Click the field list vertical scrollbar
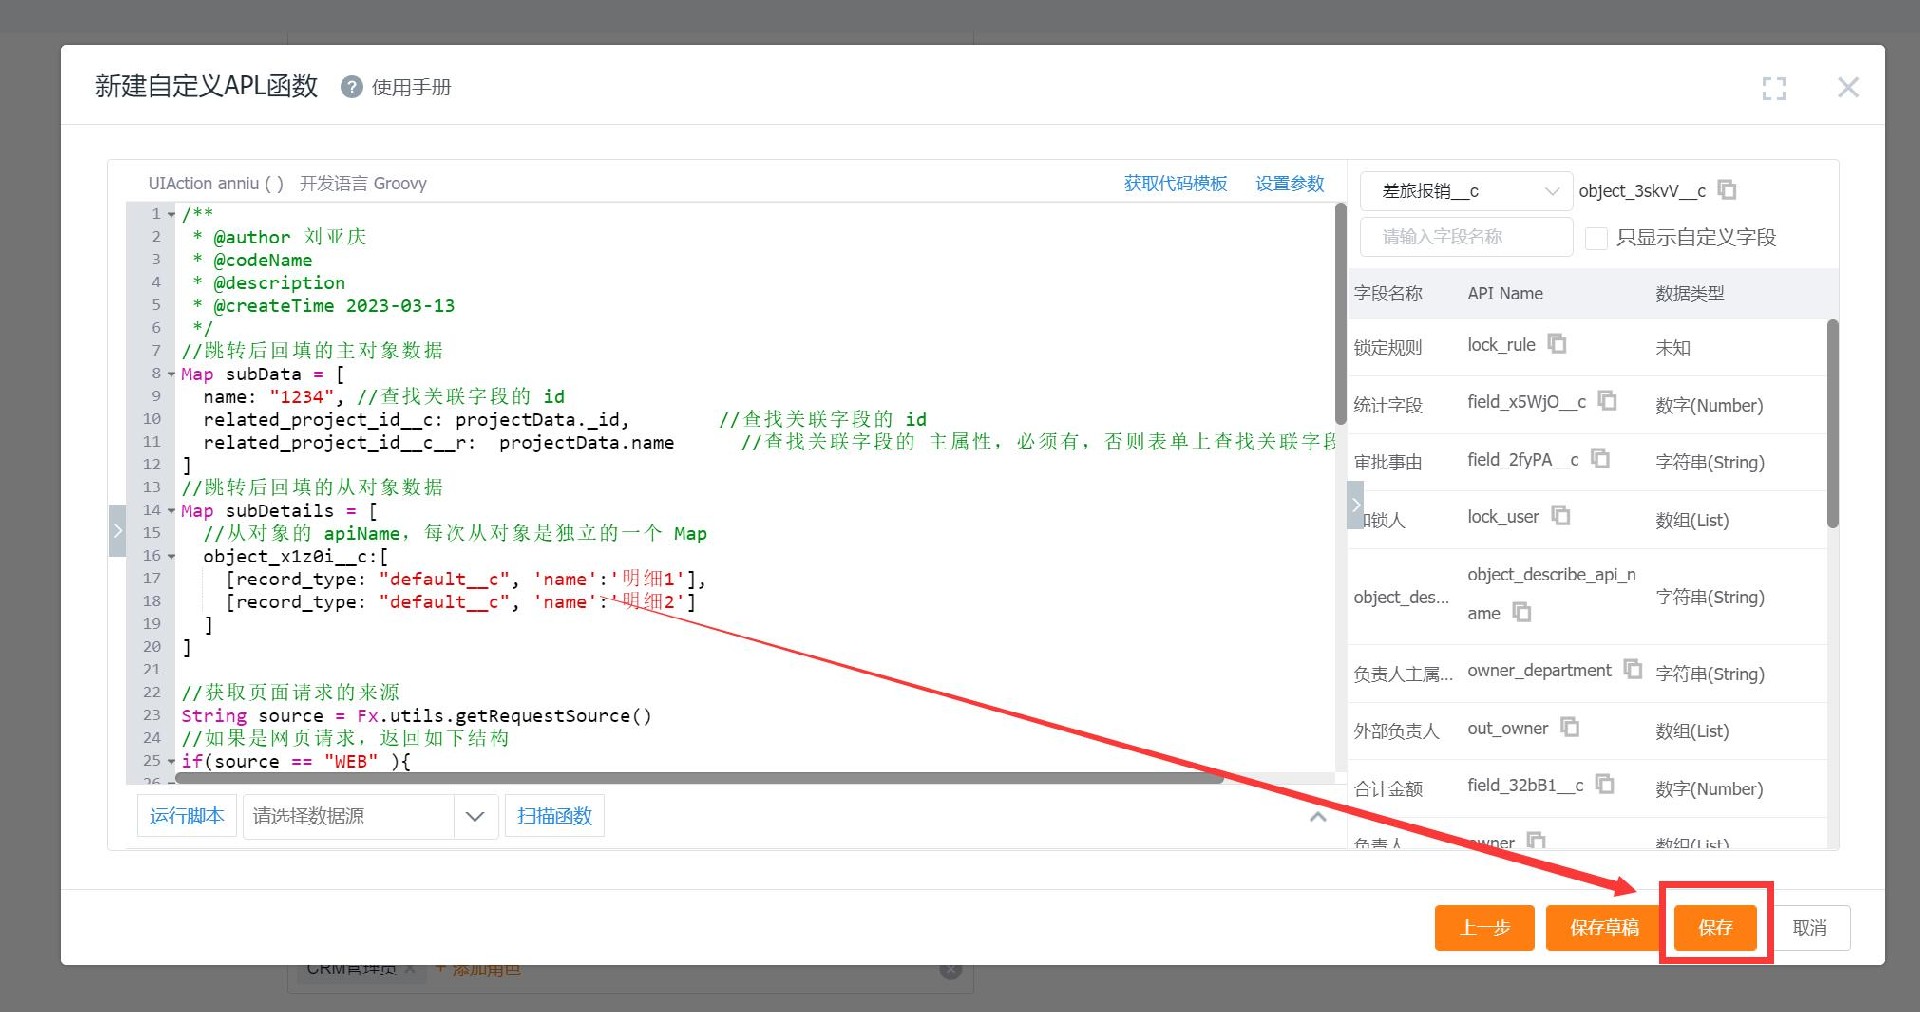The width and height of the screenshot is (1920, 1012). point(1832,423)
